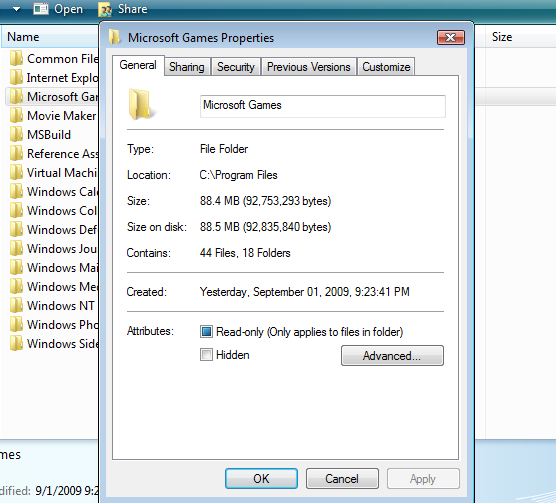Screen dimensions: 556x503
Task: Click the Created date value
Action: pos(305,292)
